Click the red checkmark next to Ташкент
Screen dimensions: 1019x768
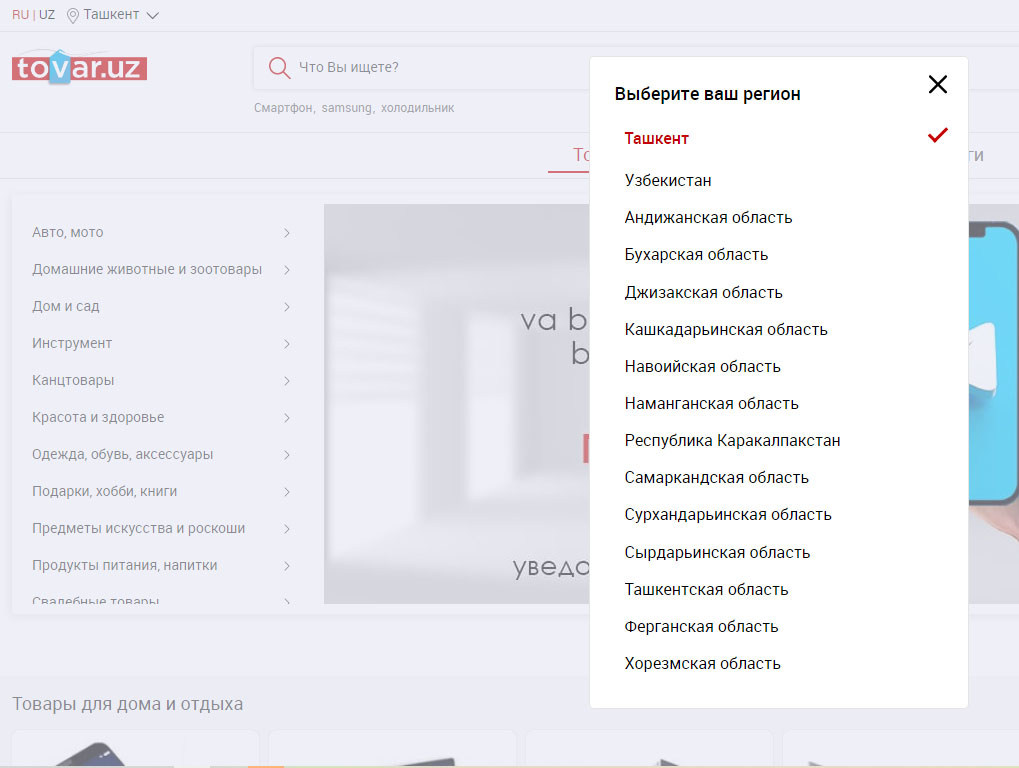click(x=937, y=136)
